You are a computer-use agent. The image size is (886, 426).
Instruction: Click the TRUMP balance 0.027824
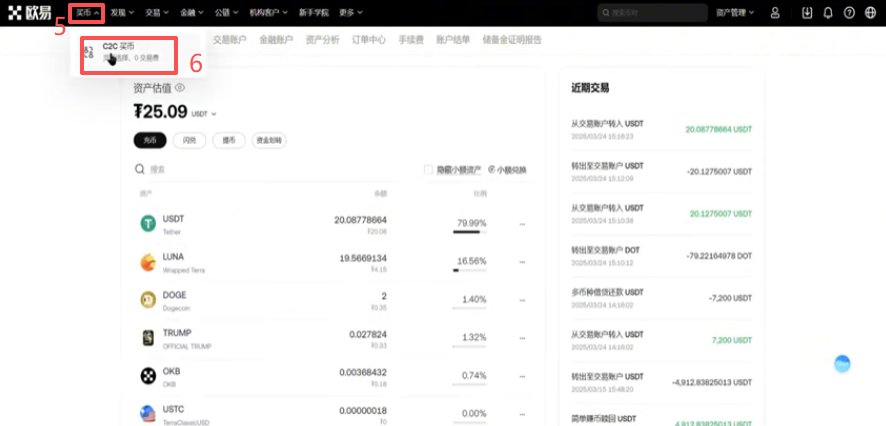pyautogui.click(x=368, y=334)
